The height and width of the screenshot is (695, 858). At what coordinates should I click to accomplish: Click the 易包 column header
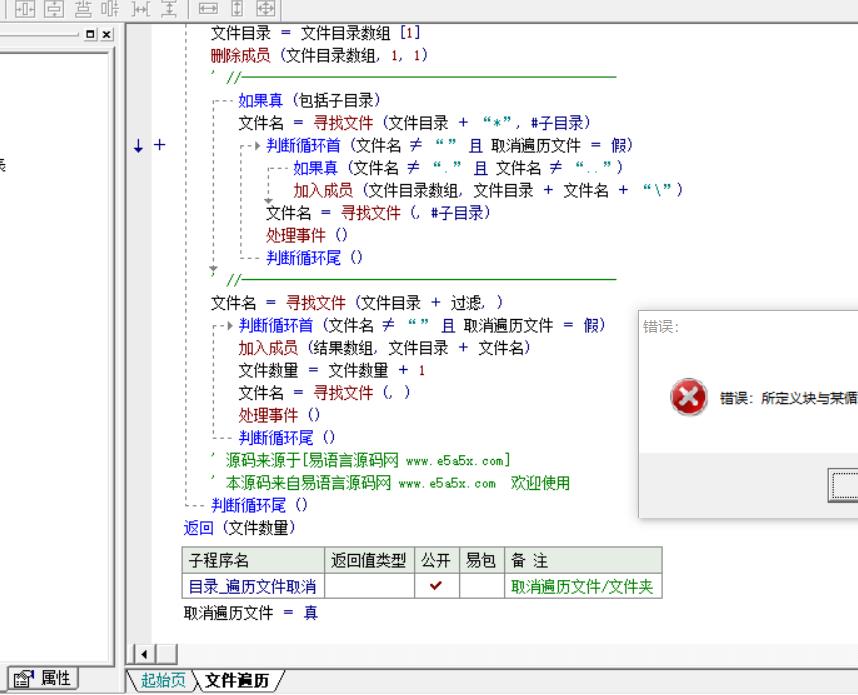point(482,560)
